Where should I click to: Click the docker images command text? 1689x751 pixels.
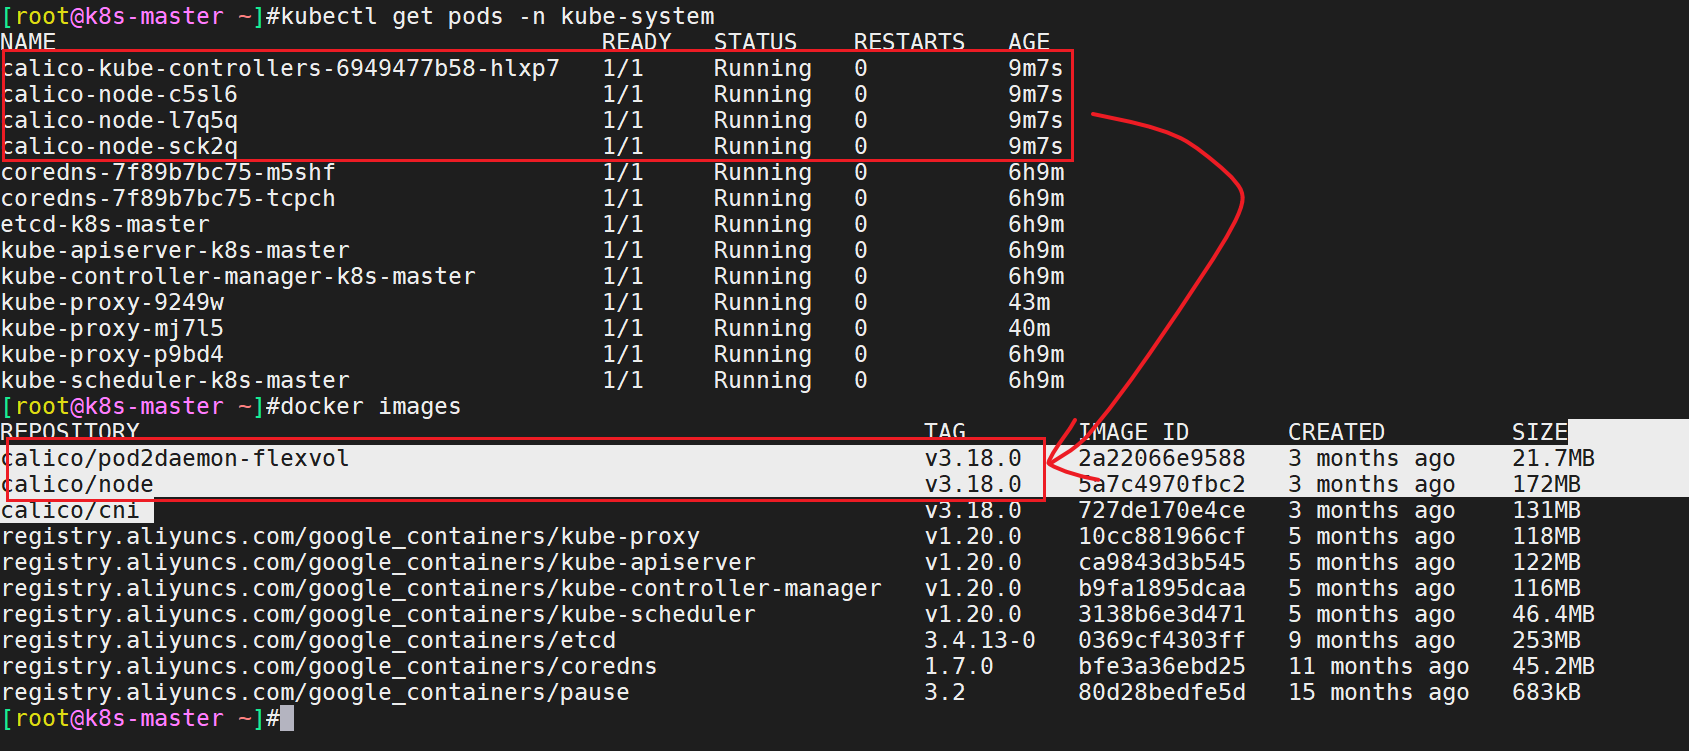click(371, 406)
